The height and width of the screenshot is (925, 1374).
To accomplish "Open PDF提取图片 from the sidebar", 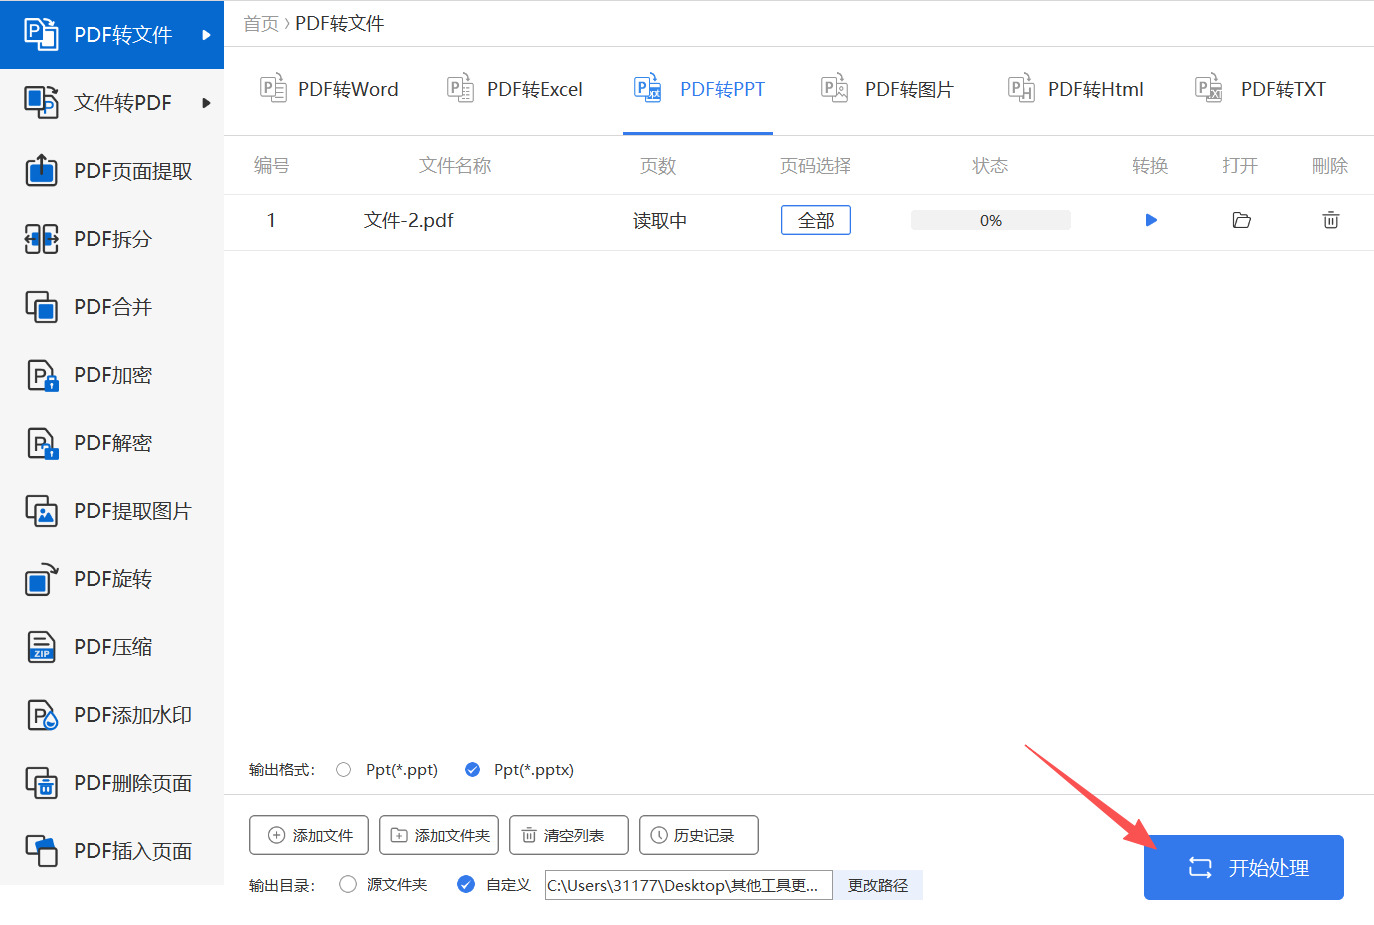I will pyautogui.click(x=112, y=511).
